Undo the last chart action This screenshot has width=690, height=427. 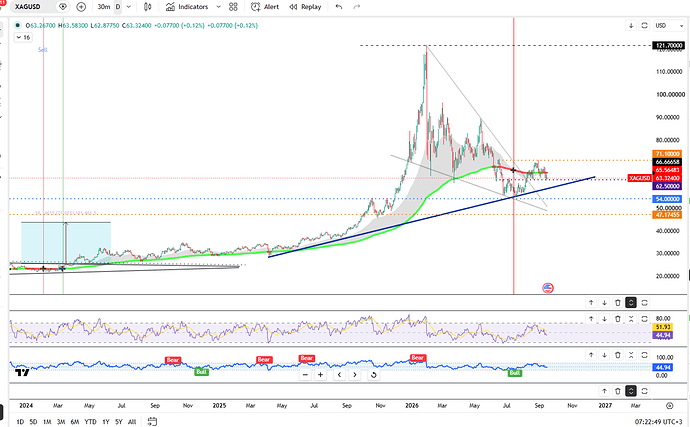pos(338,7)
